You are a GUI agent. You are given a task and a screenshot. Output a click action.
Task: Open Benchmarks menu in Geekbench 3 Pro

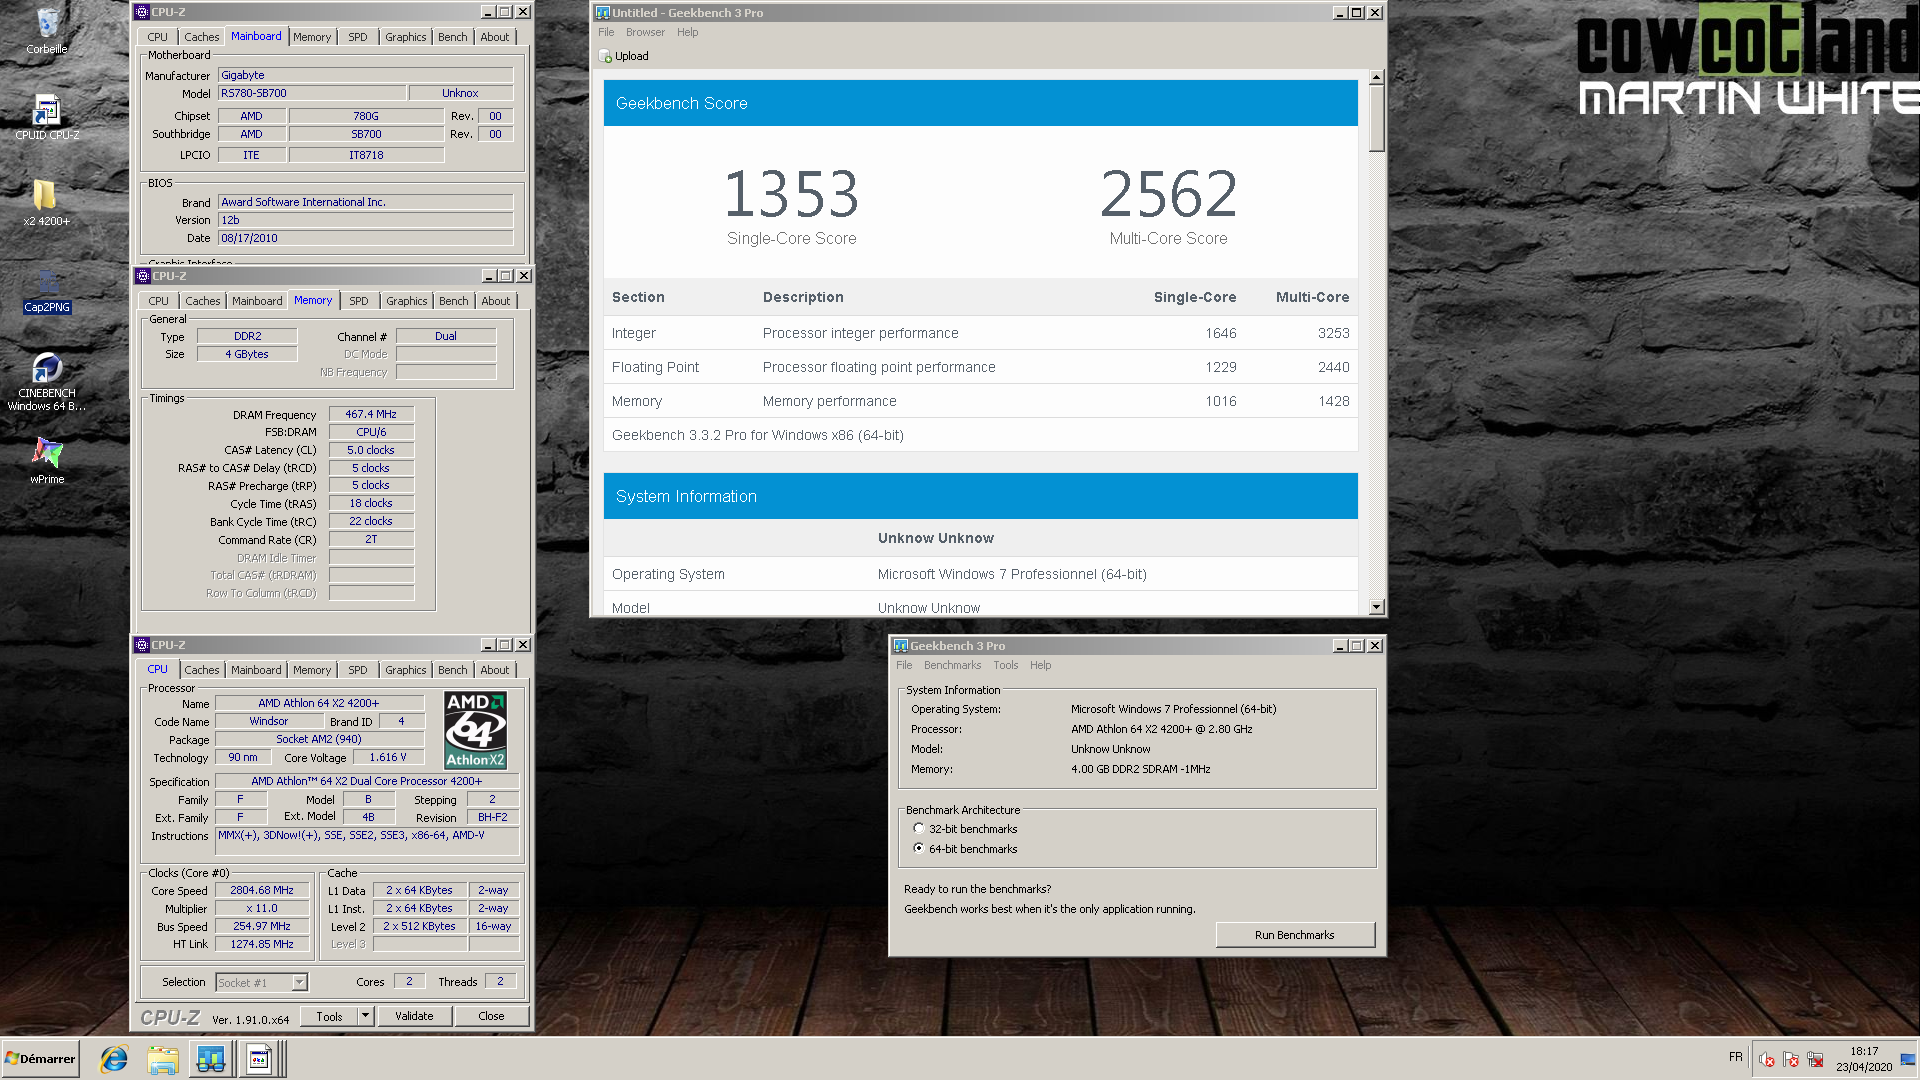952,666
